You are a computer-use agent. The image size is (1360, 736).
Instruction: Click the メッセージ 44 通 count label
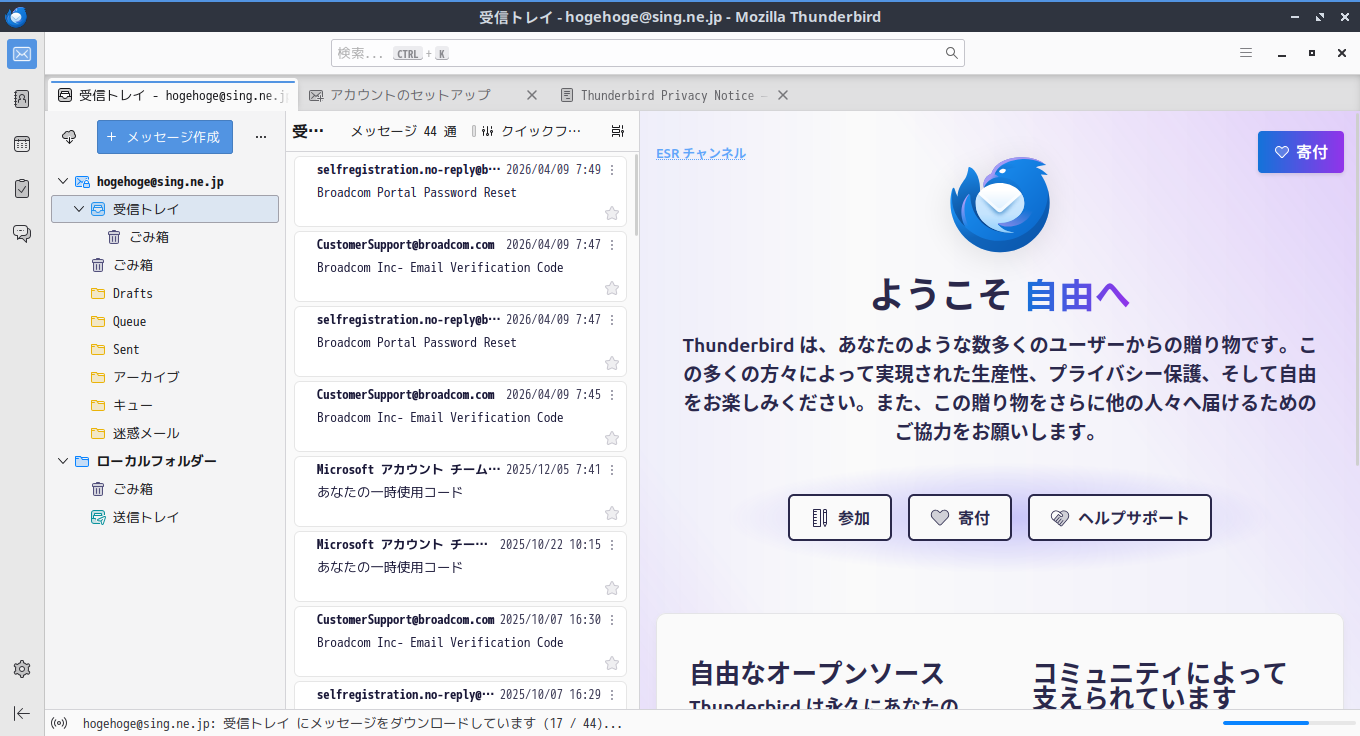click(404, 131)
